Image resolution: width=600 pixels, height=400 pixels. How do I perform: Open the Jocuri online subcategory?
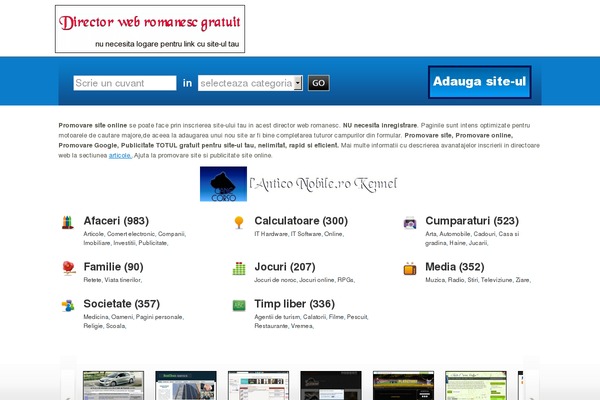[316, 280]
